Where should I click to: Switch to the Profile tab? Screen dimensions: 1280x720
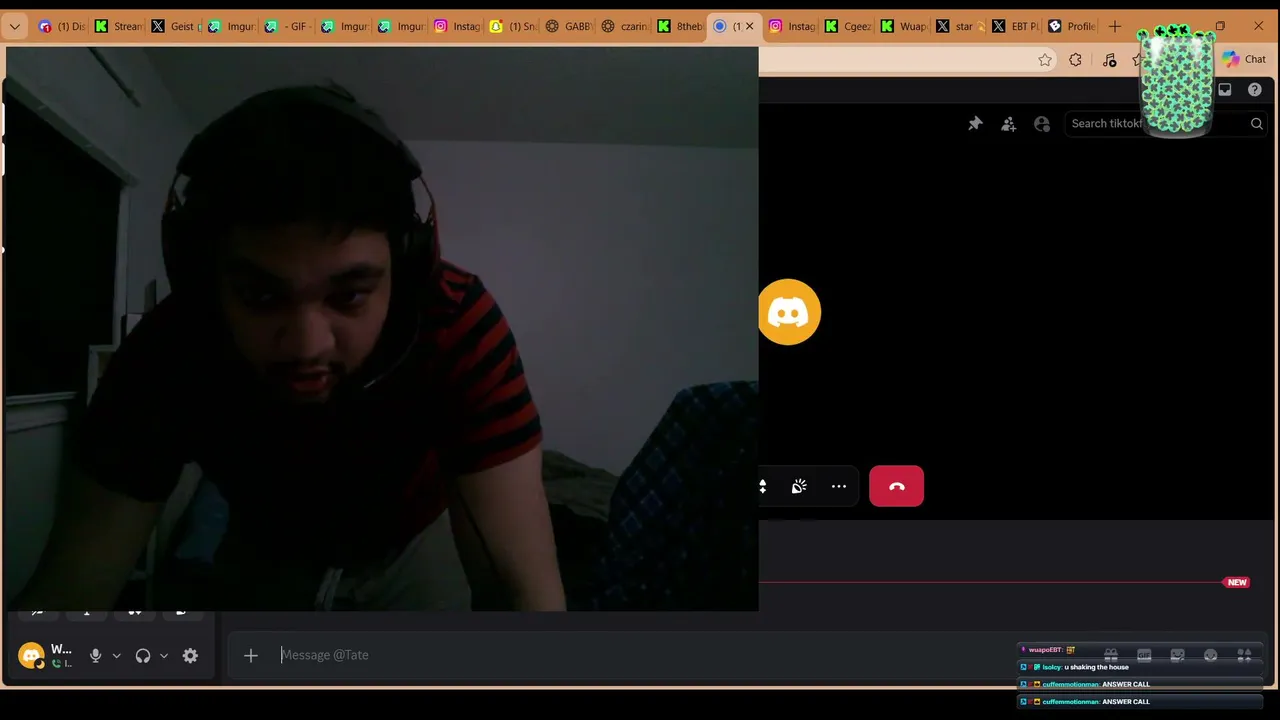click(x=1074, y=26)
